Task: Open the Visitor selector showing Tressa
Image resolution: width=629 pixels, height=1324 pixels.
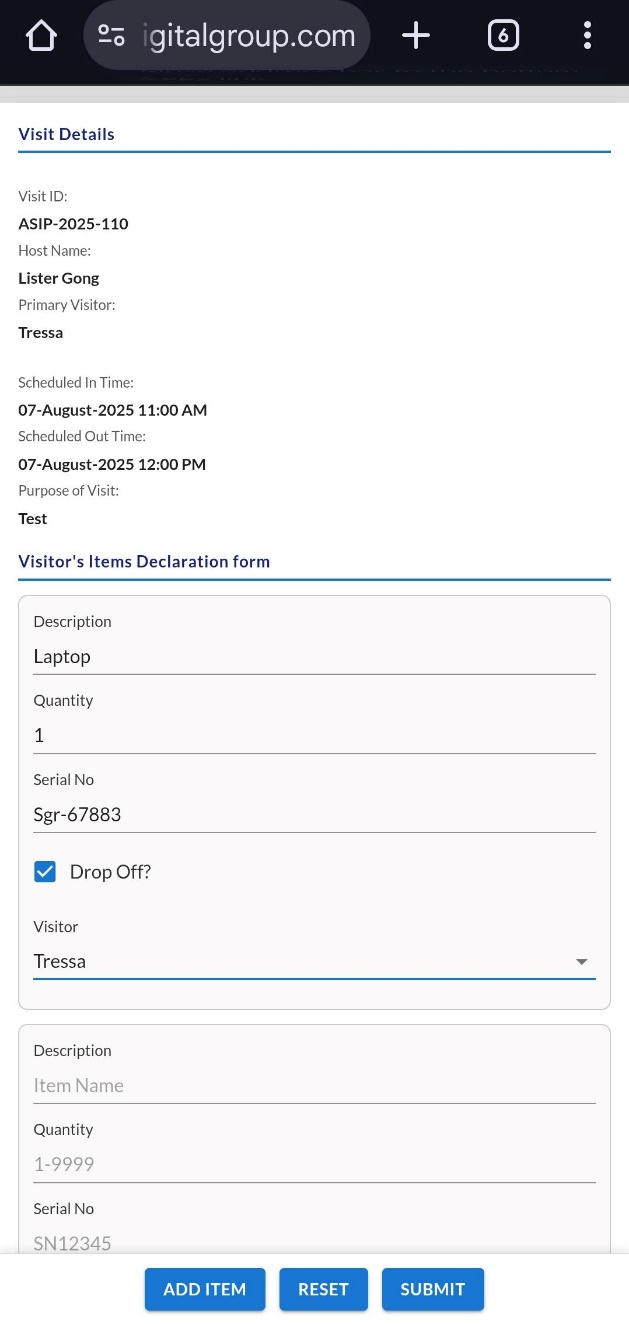Action: click(x=314, y=962)
